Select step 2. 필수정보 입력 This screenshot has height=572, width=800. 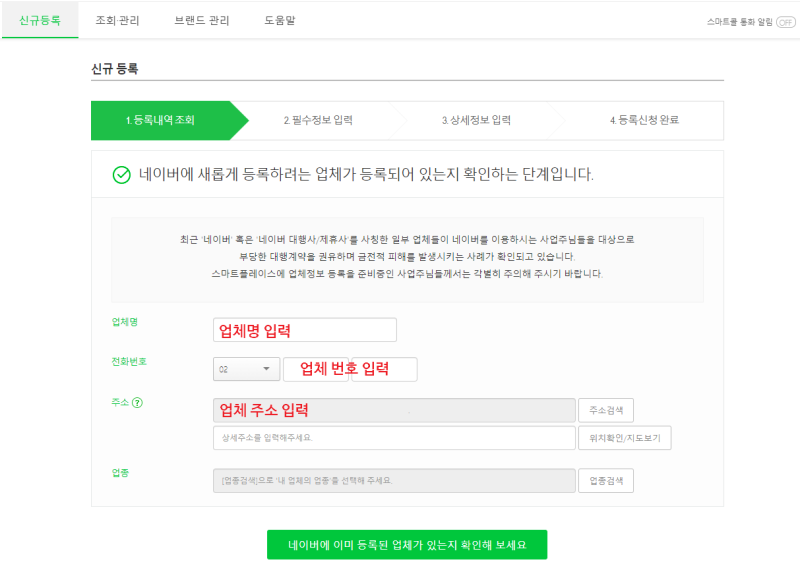pyautogui.click(x=318, y=120)
